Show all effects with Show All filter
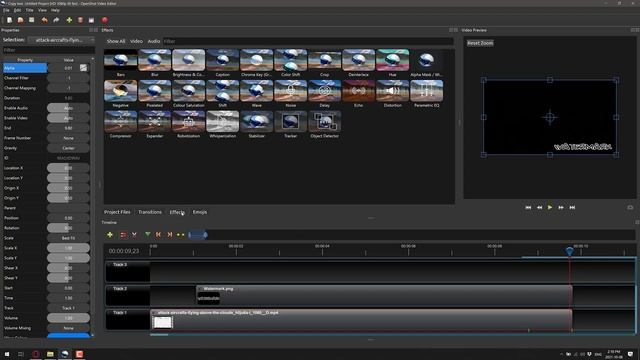This screenshot has width=640, height=360. tap(116, 41)
